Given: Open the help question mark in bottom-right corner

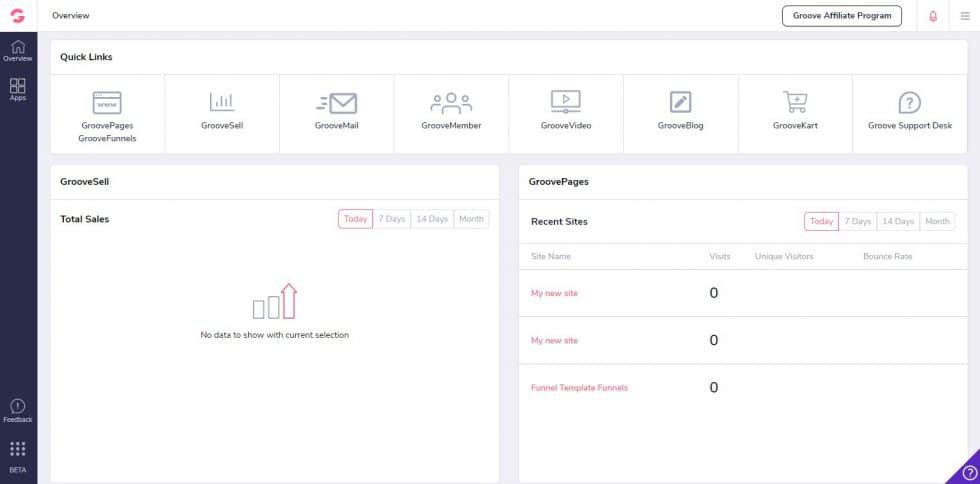Looking at the screenshot, I should 969,473.
